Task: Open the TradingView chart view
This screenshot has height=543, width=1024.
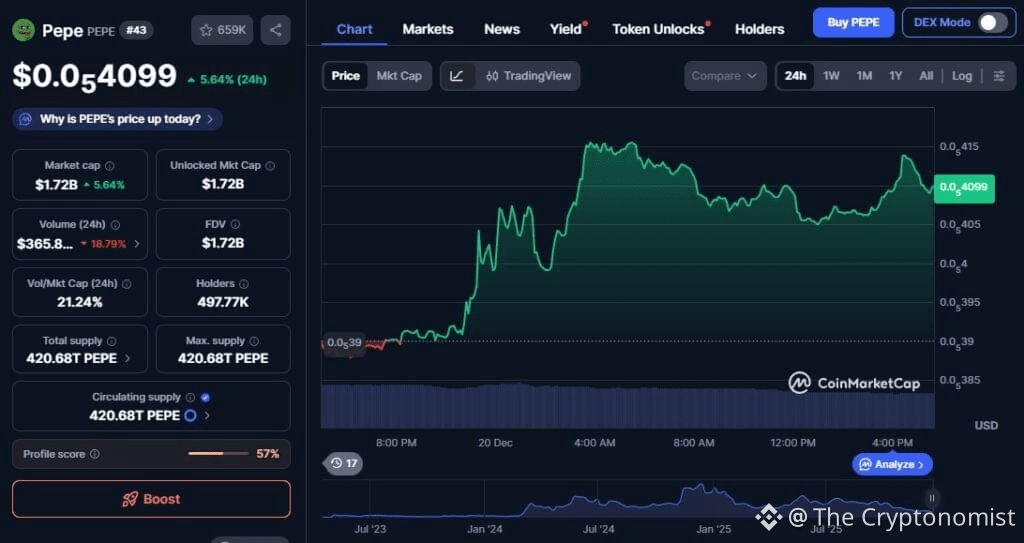Action: pyautogui.click(x=528, y=76)
